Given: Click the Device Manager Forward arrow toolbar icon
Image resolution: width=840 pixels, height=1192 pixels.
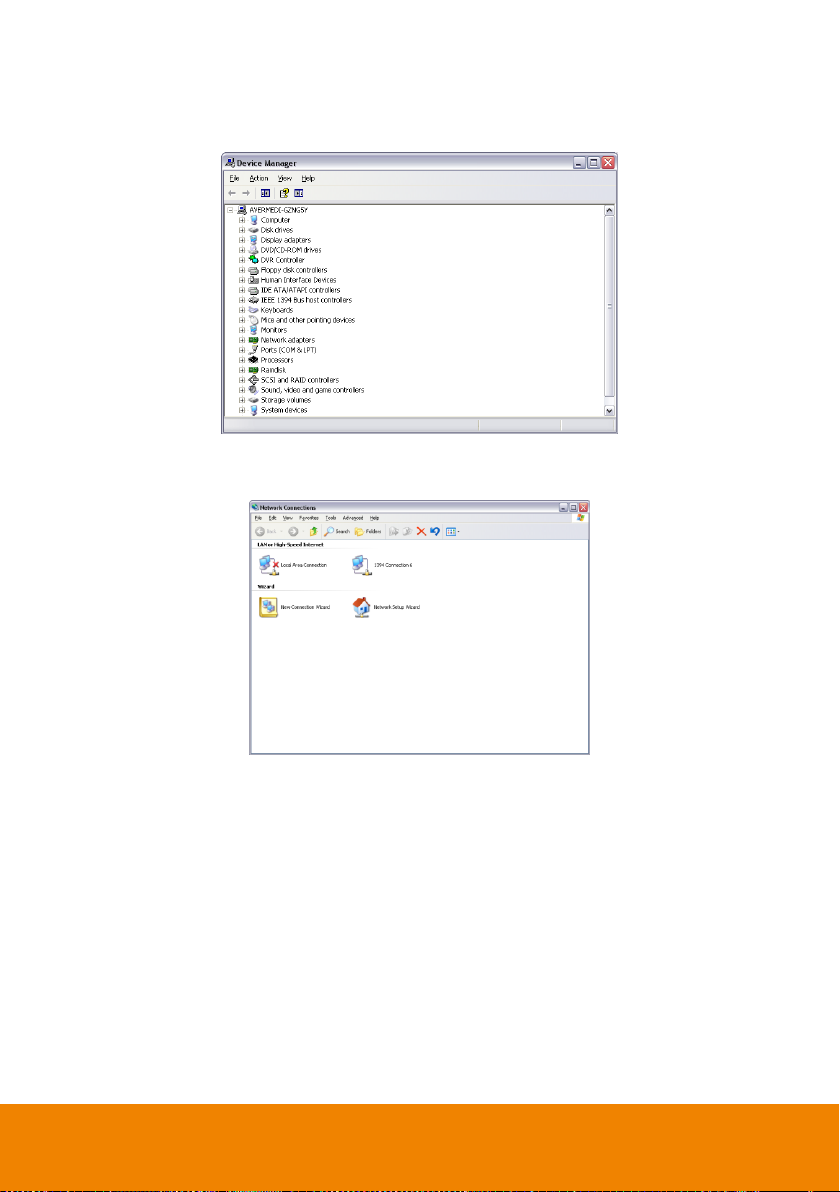Looking at the screenshot, I should click(246, 193).
